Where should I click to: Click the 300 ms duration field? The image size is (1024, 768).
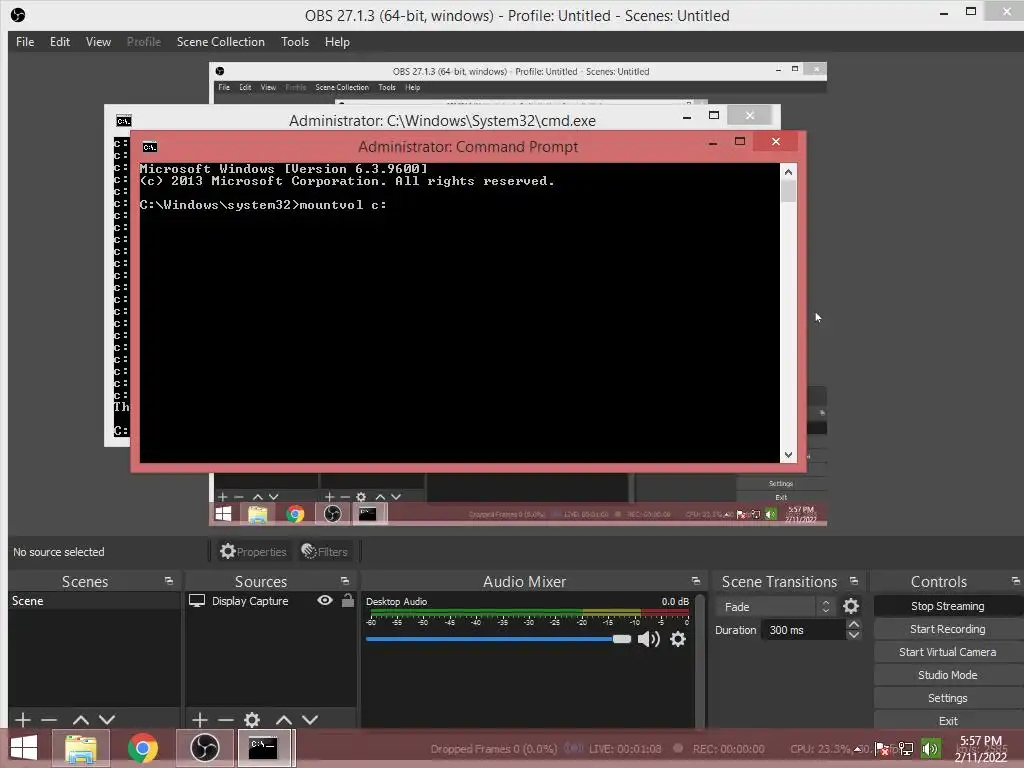(x=803, y=630)
